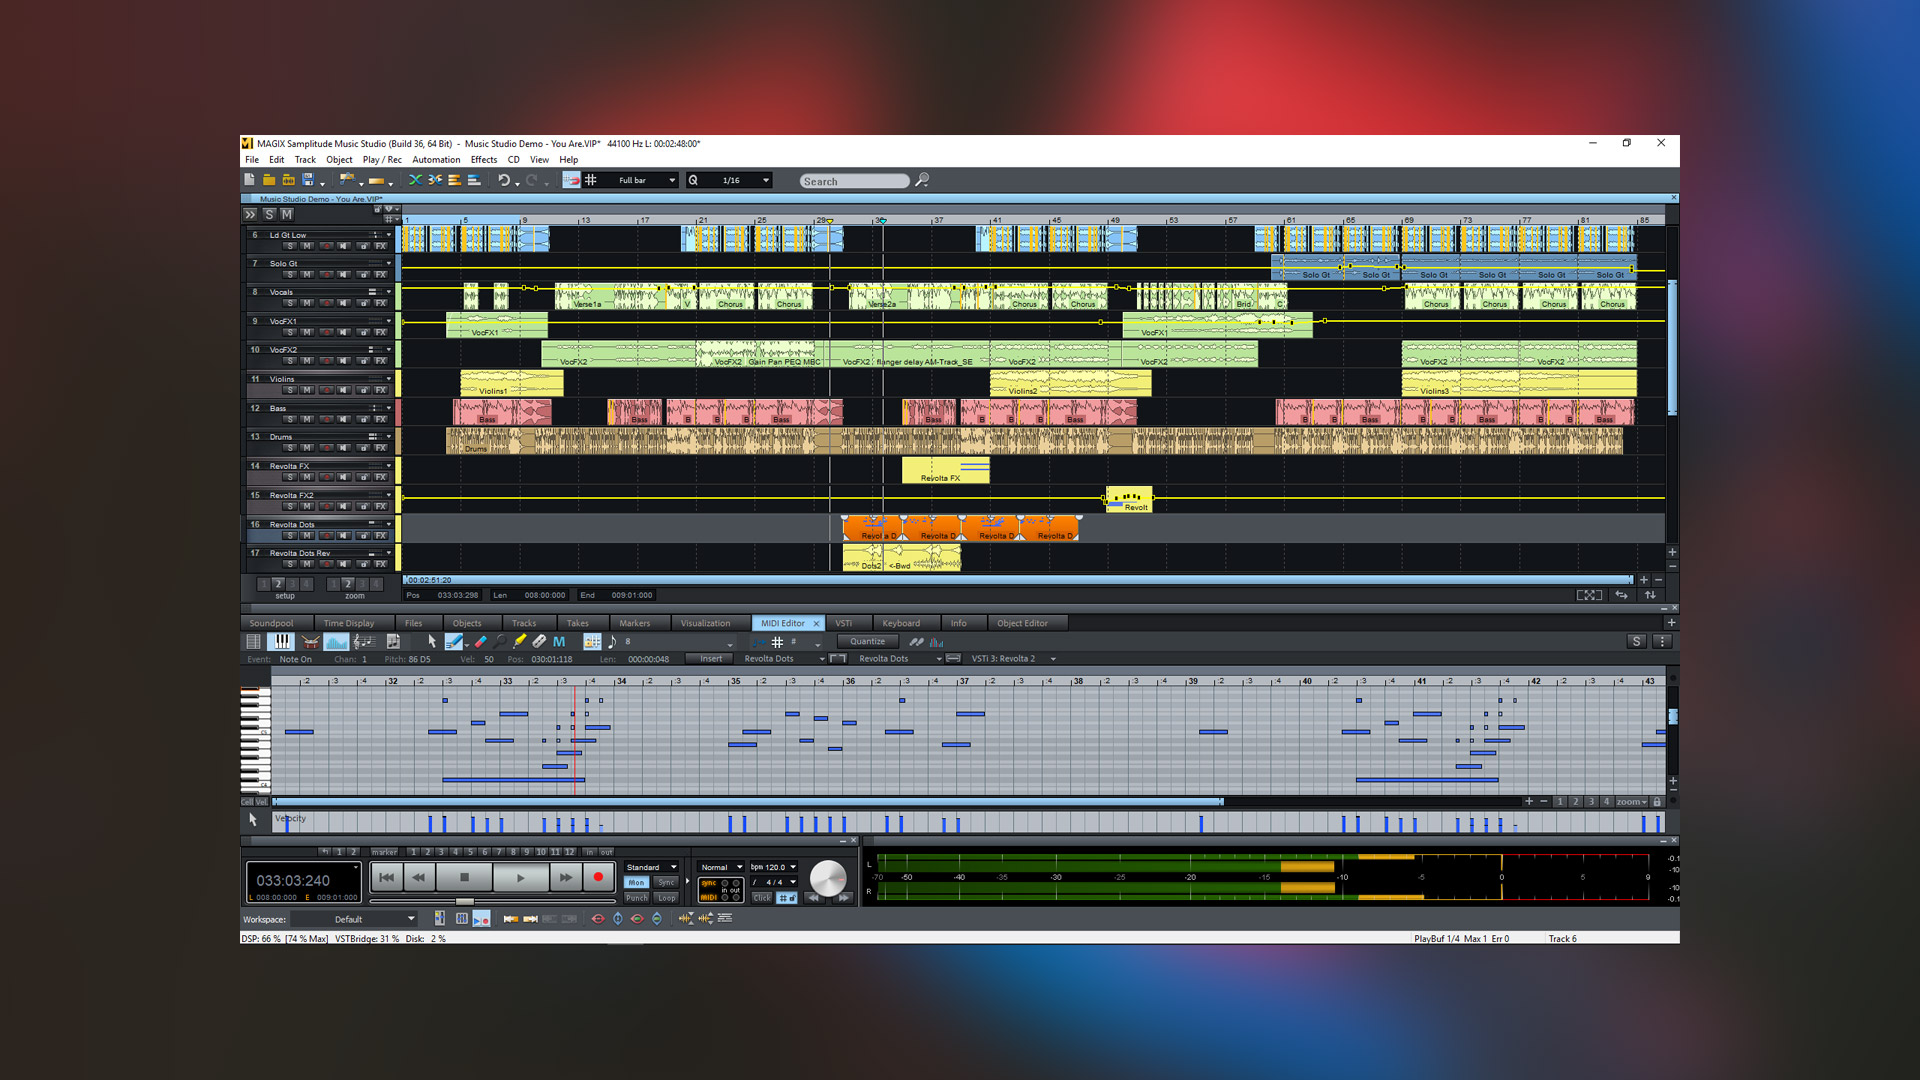Click the Quantize button in MIDI Editor
1920x1080 pixels.
(866, 641)
